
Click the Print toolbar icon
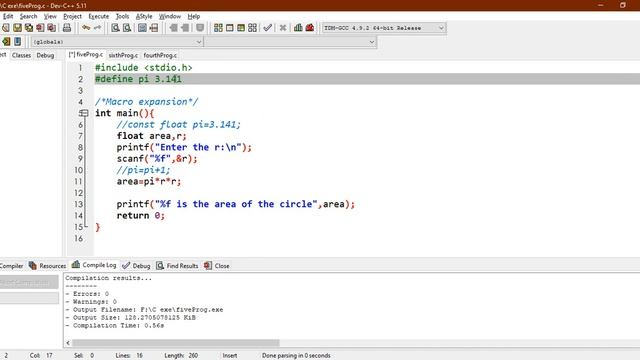[67, 28]
